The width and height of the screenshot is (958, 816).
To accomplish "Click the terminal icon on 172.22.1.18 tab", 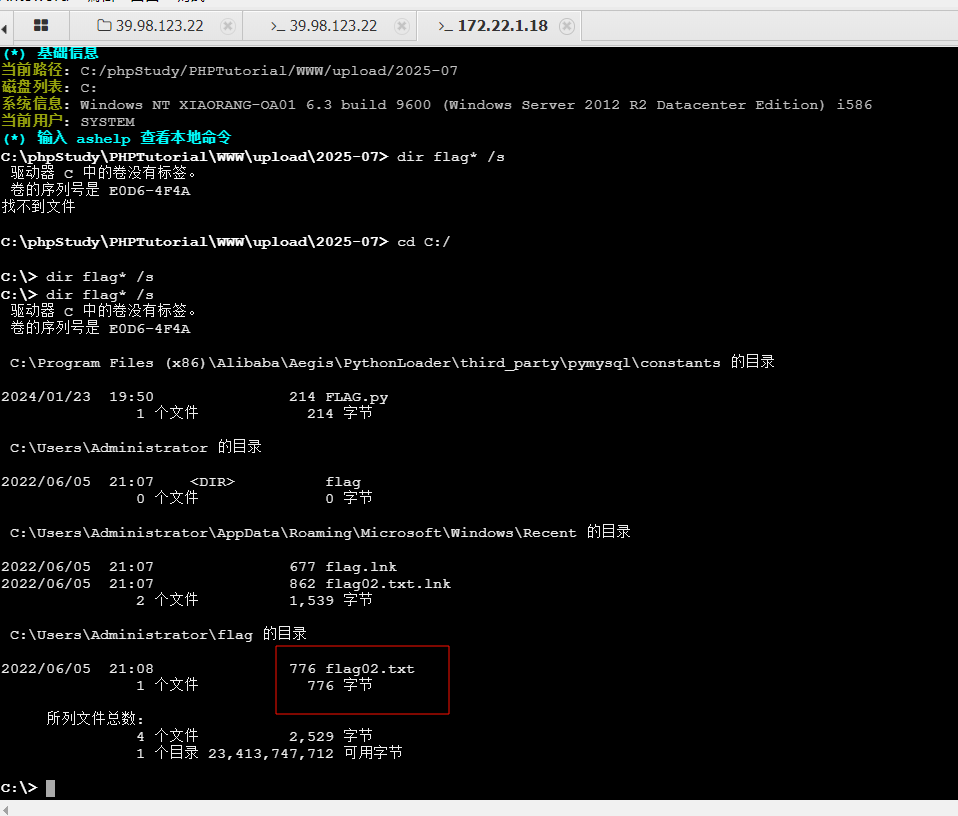I will pos(445,26).
